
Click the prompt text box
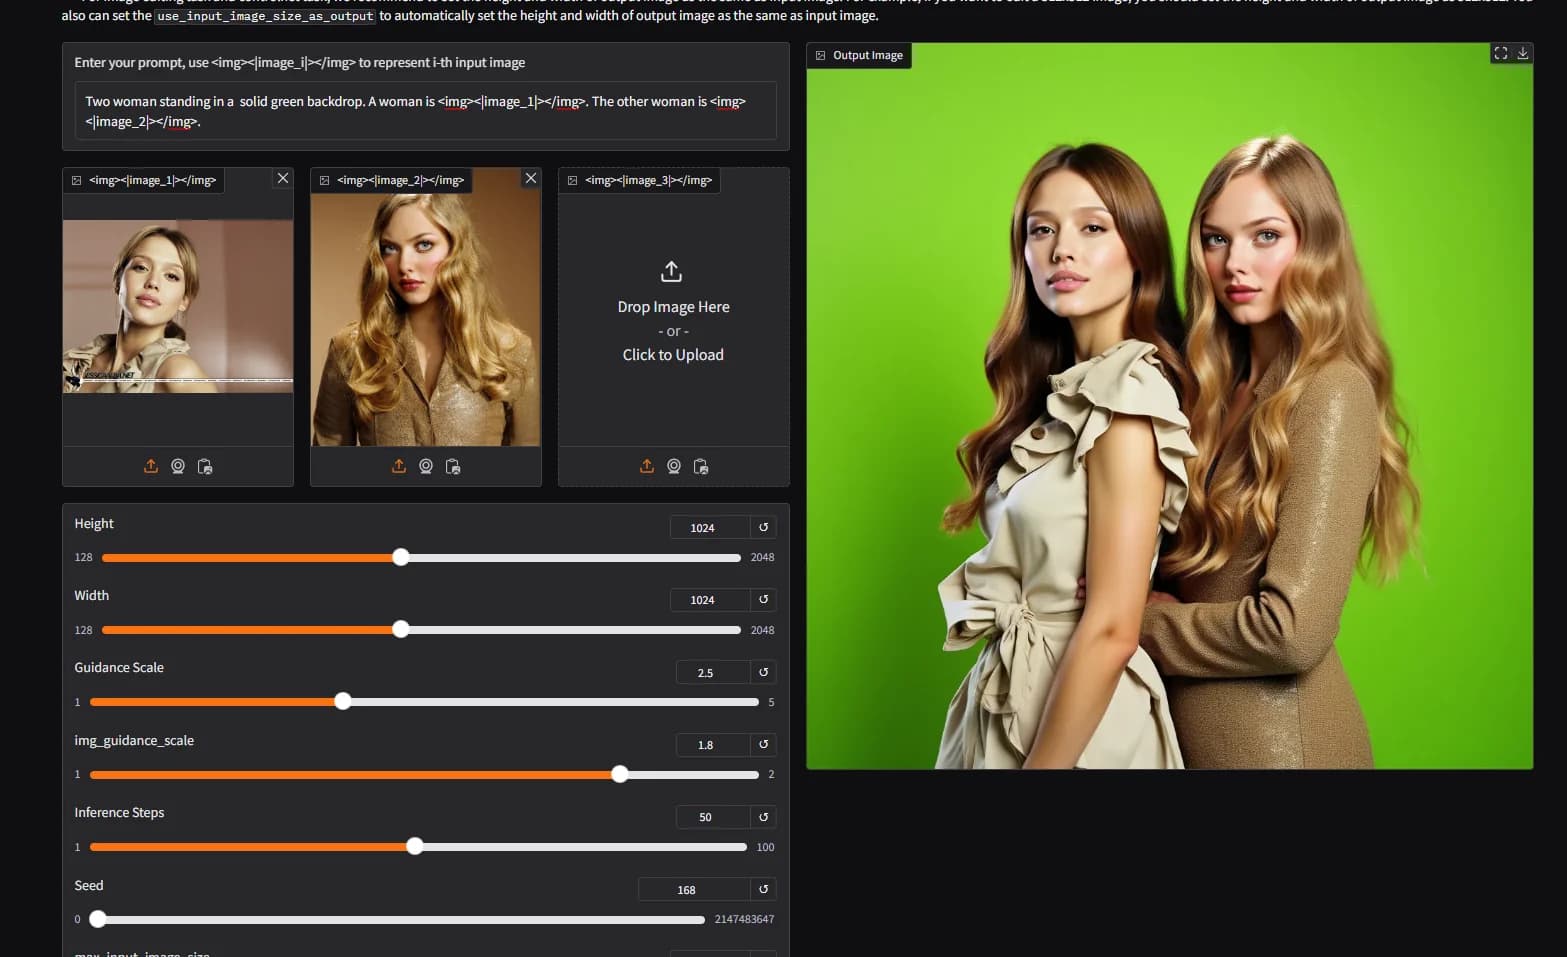point(425,111)
